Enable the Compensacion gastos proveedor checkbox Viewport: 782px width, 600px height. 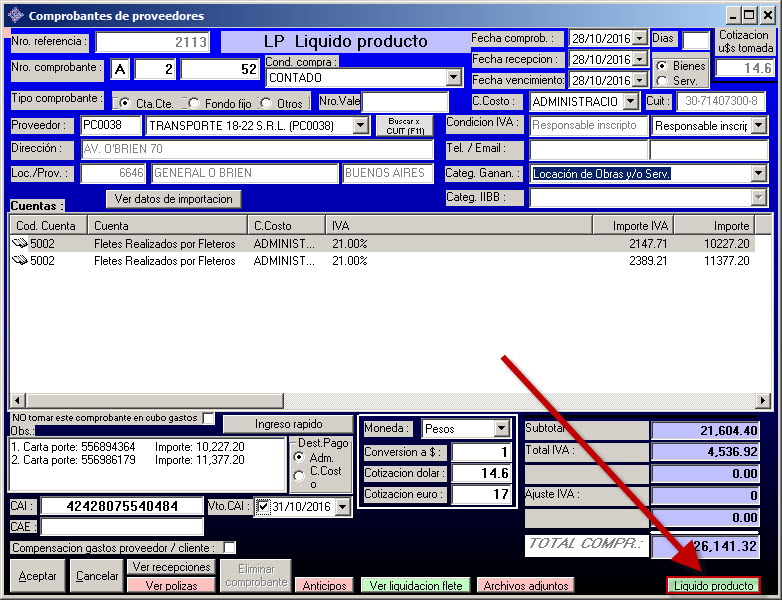coord(230,548)
